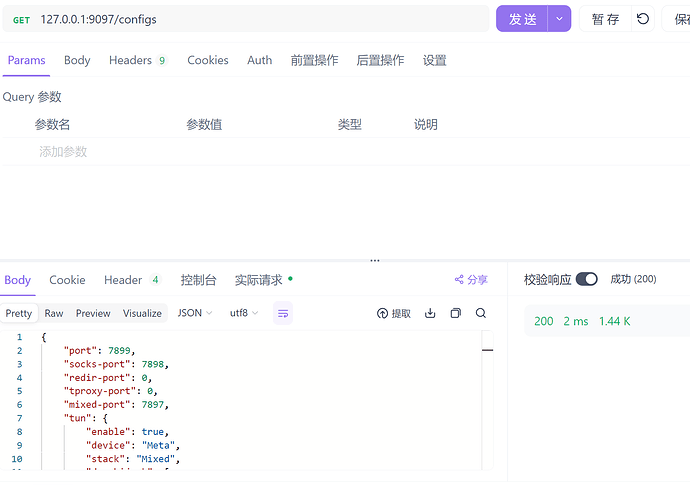
Task: Click the 暂存 temporary save button
Action: (x=605, y=19)
